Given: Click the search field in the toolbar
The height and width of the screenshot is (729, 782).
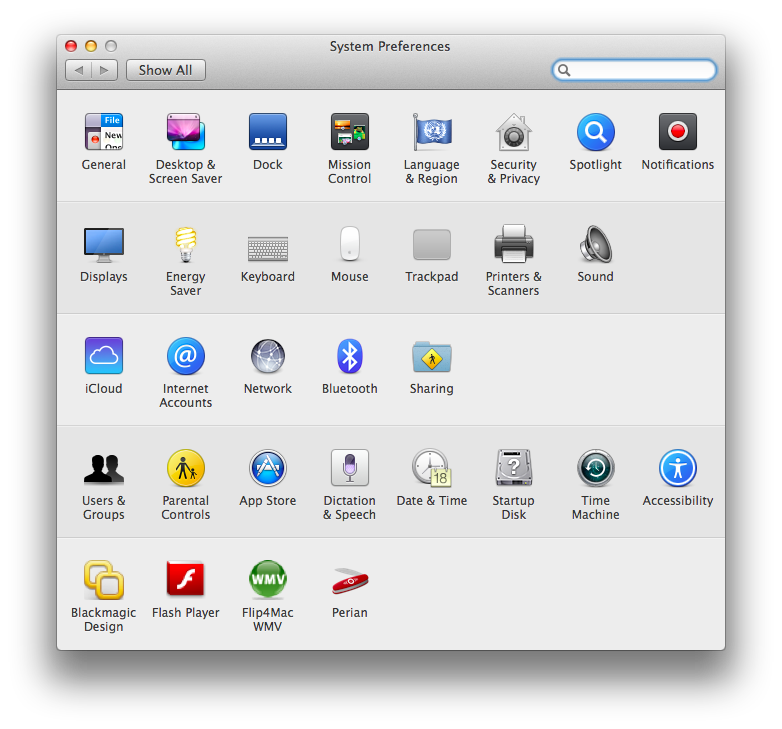Looking at the screenshot, I should tap(640, 70).
